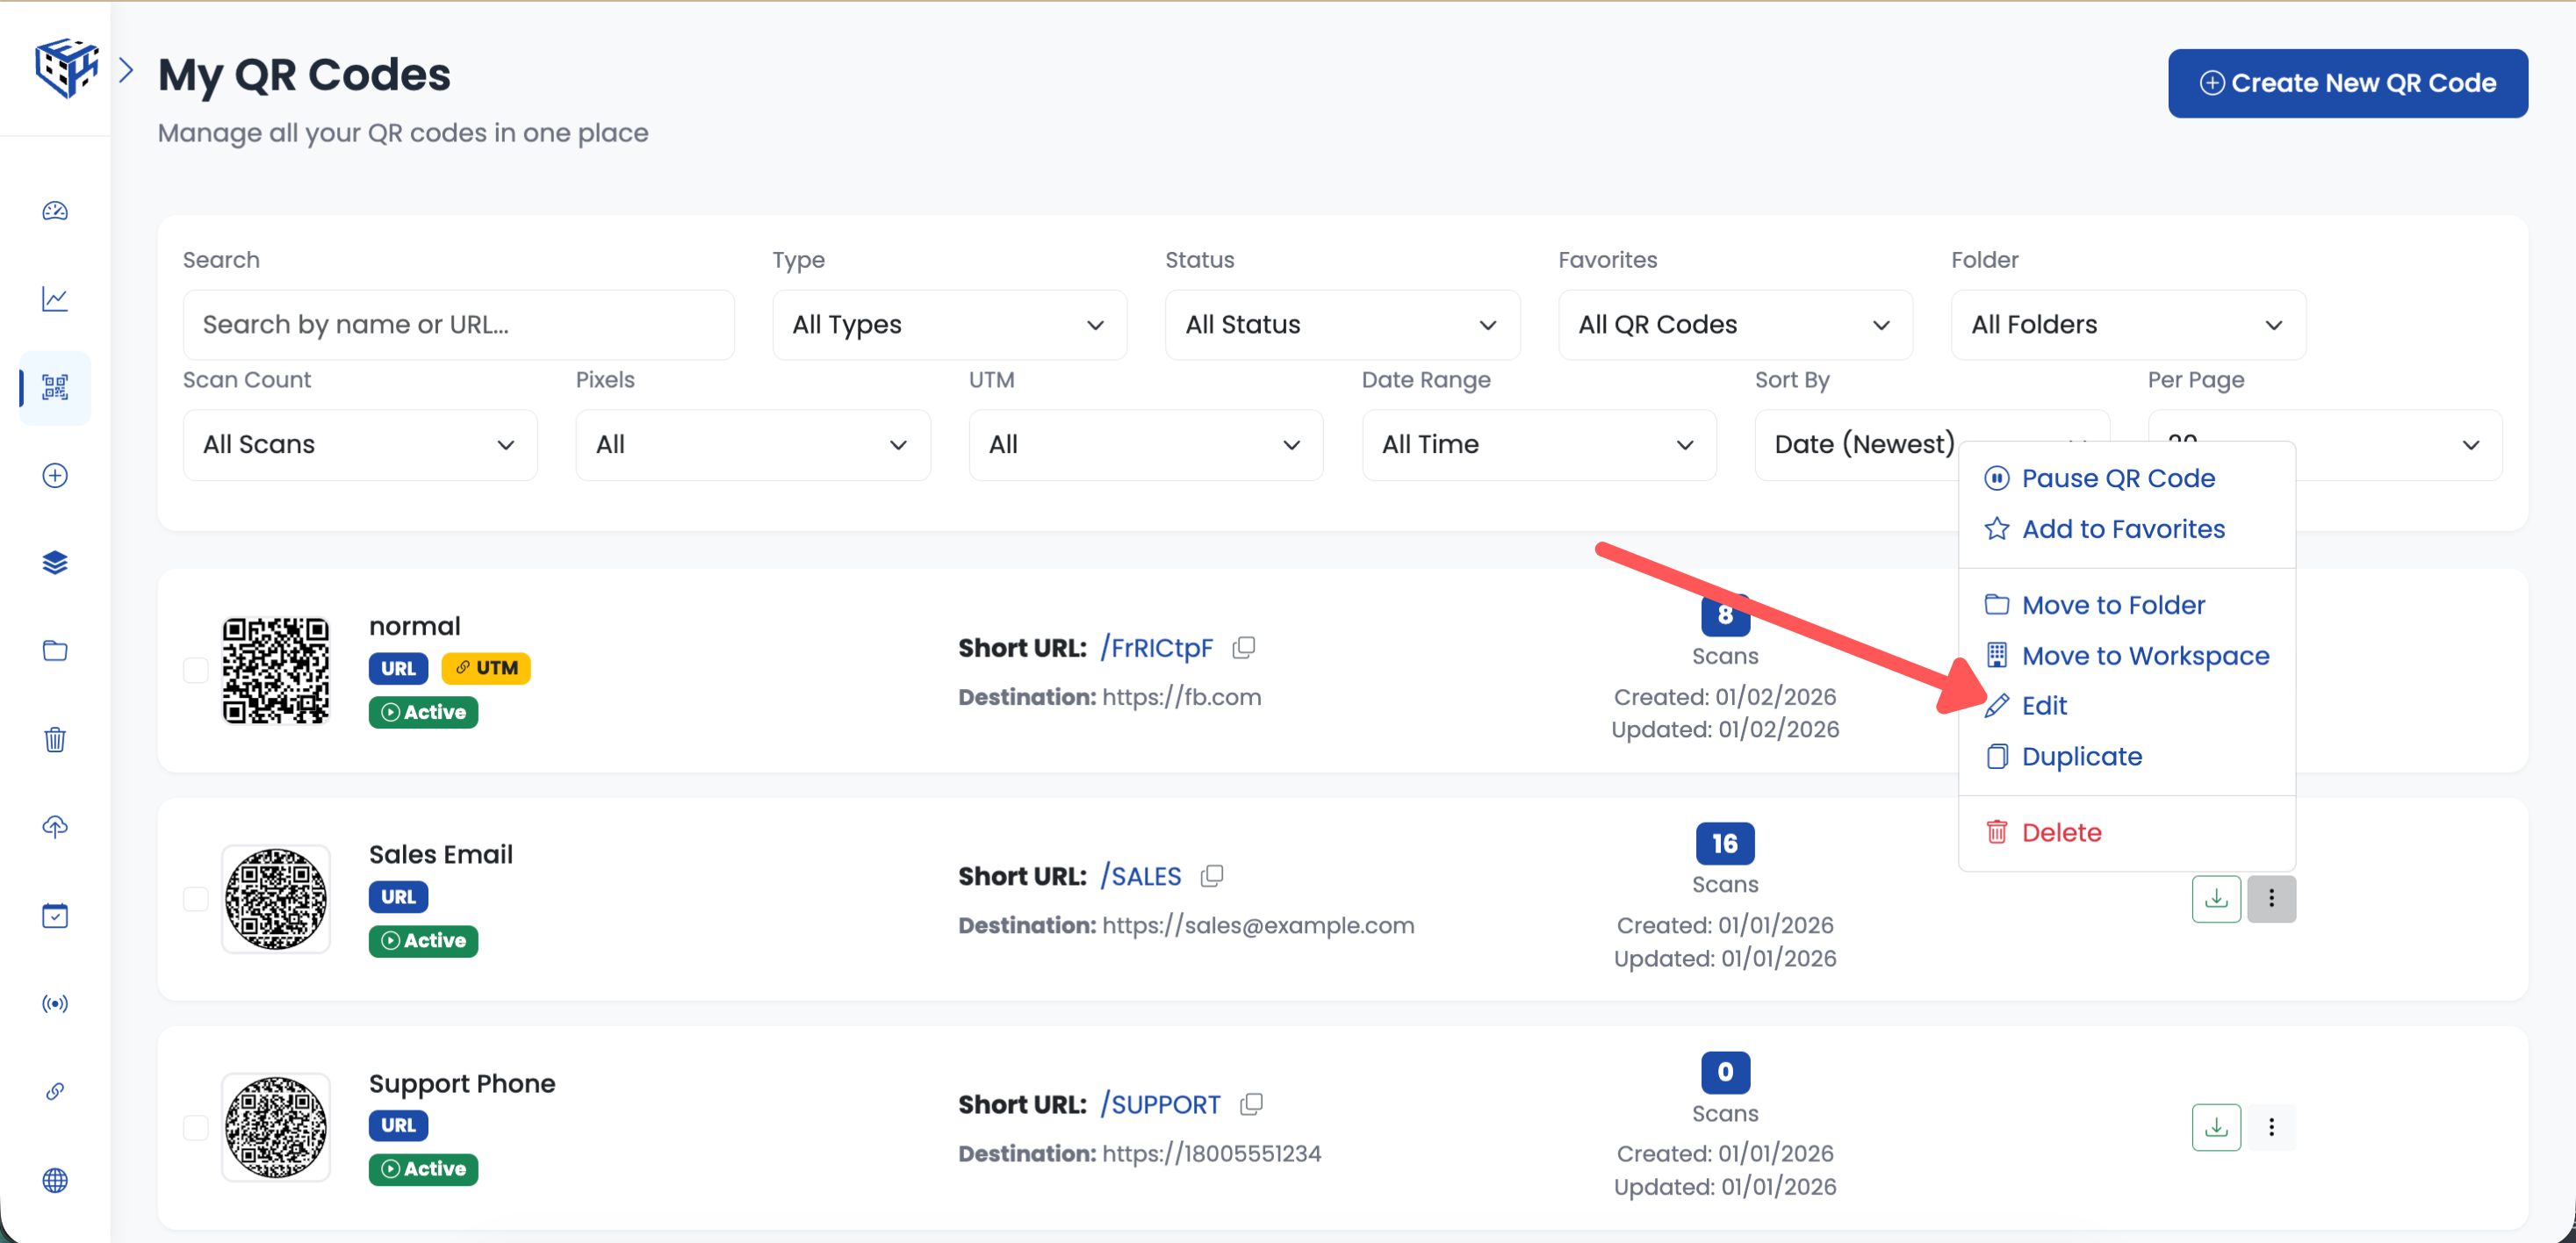This screenshot has width=2576, height=1243.
Task: Click the trash bin icon in sidebar
Action: (55, 739)
